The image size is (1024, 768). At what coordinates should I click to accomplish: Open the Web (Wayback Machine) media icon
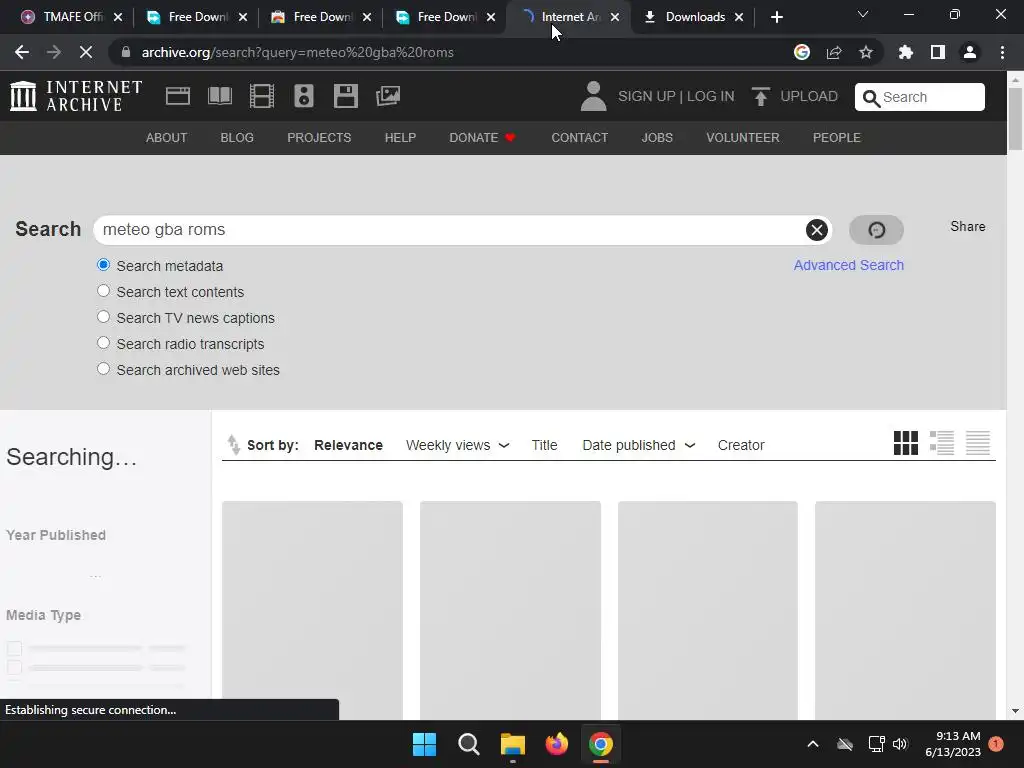[178, 96]
